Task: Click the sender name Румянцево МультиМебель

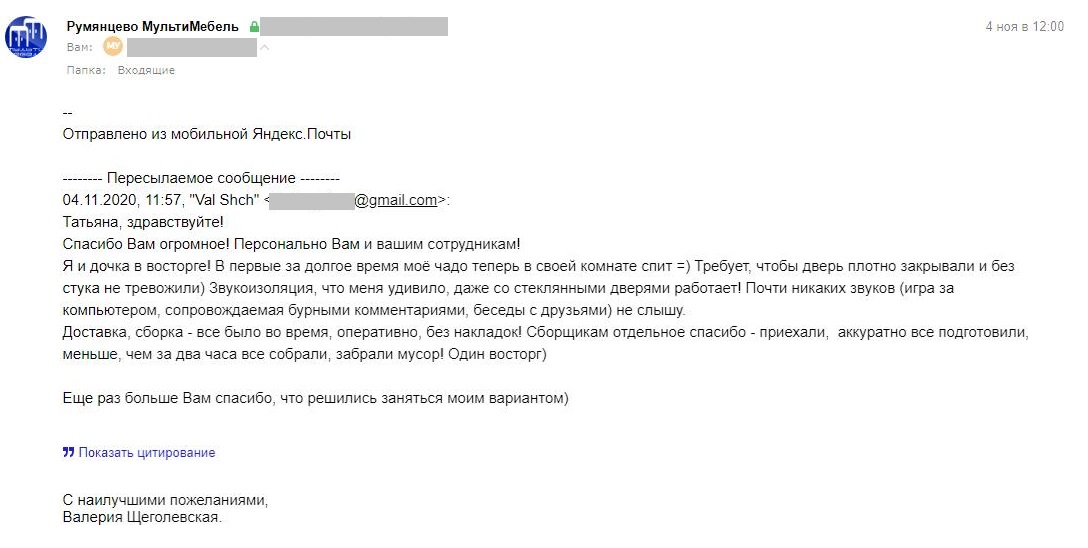Action: coord(152,27)
